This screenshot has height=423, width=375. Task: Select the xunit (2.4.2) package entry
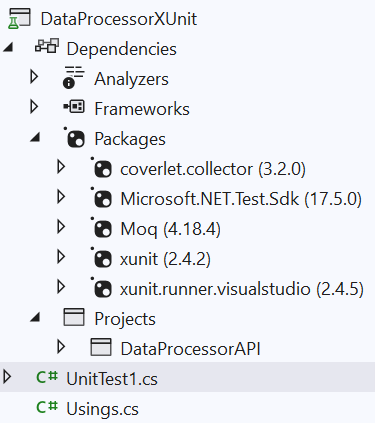[165, 259]
